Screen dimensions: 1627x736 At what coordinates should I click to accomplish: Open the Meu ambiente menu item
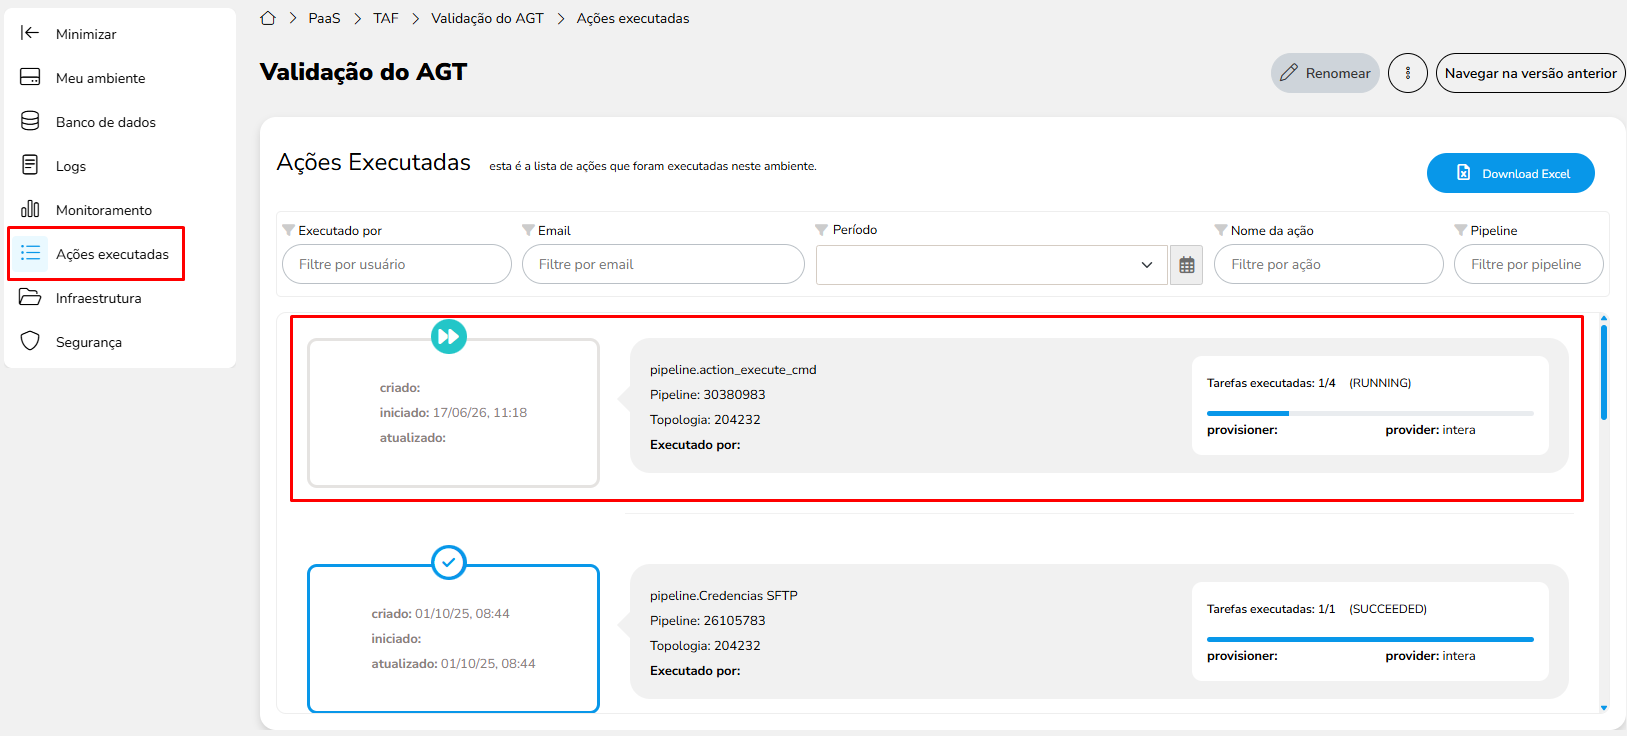click(x=100, y=78)
